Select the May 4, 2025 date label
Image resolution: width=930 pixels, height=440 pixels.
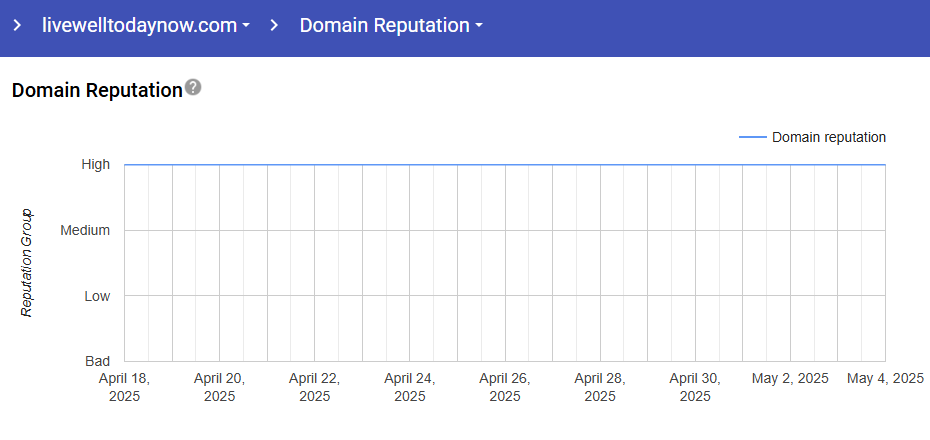click(x=885, y=378)
